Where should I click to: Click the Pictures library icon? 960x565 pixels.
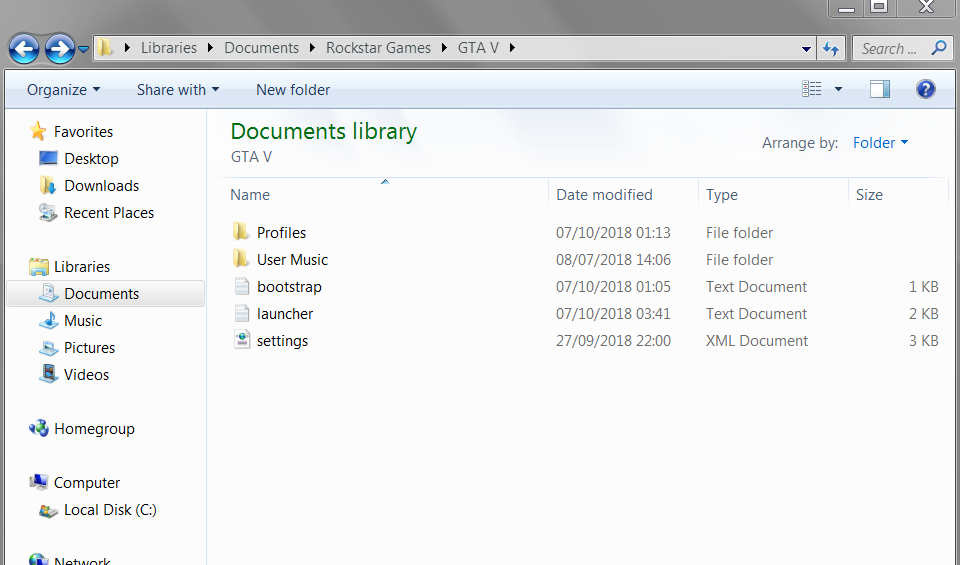coord(48,348)
